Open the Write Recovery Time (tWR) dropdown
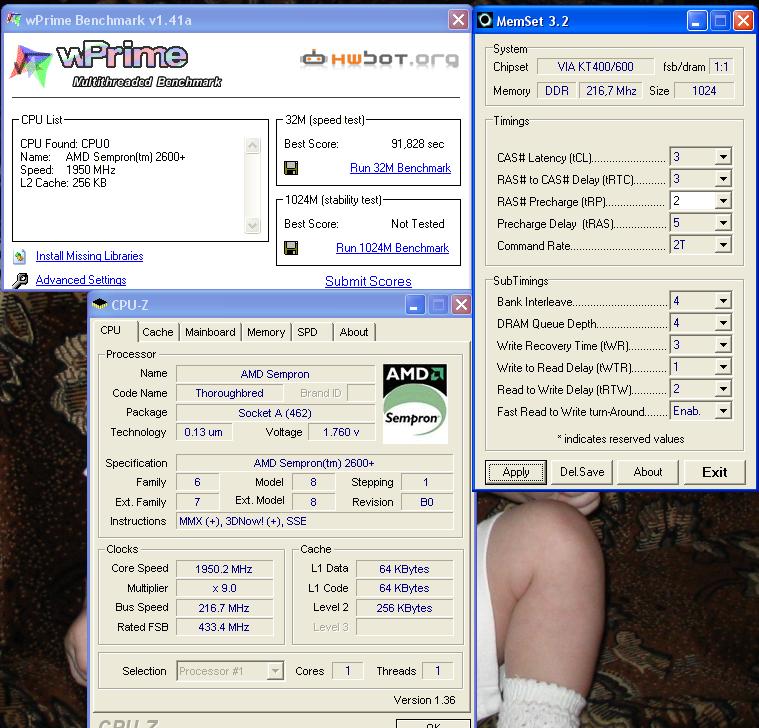759x728 pixels. click(x=723, y=345)
